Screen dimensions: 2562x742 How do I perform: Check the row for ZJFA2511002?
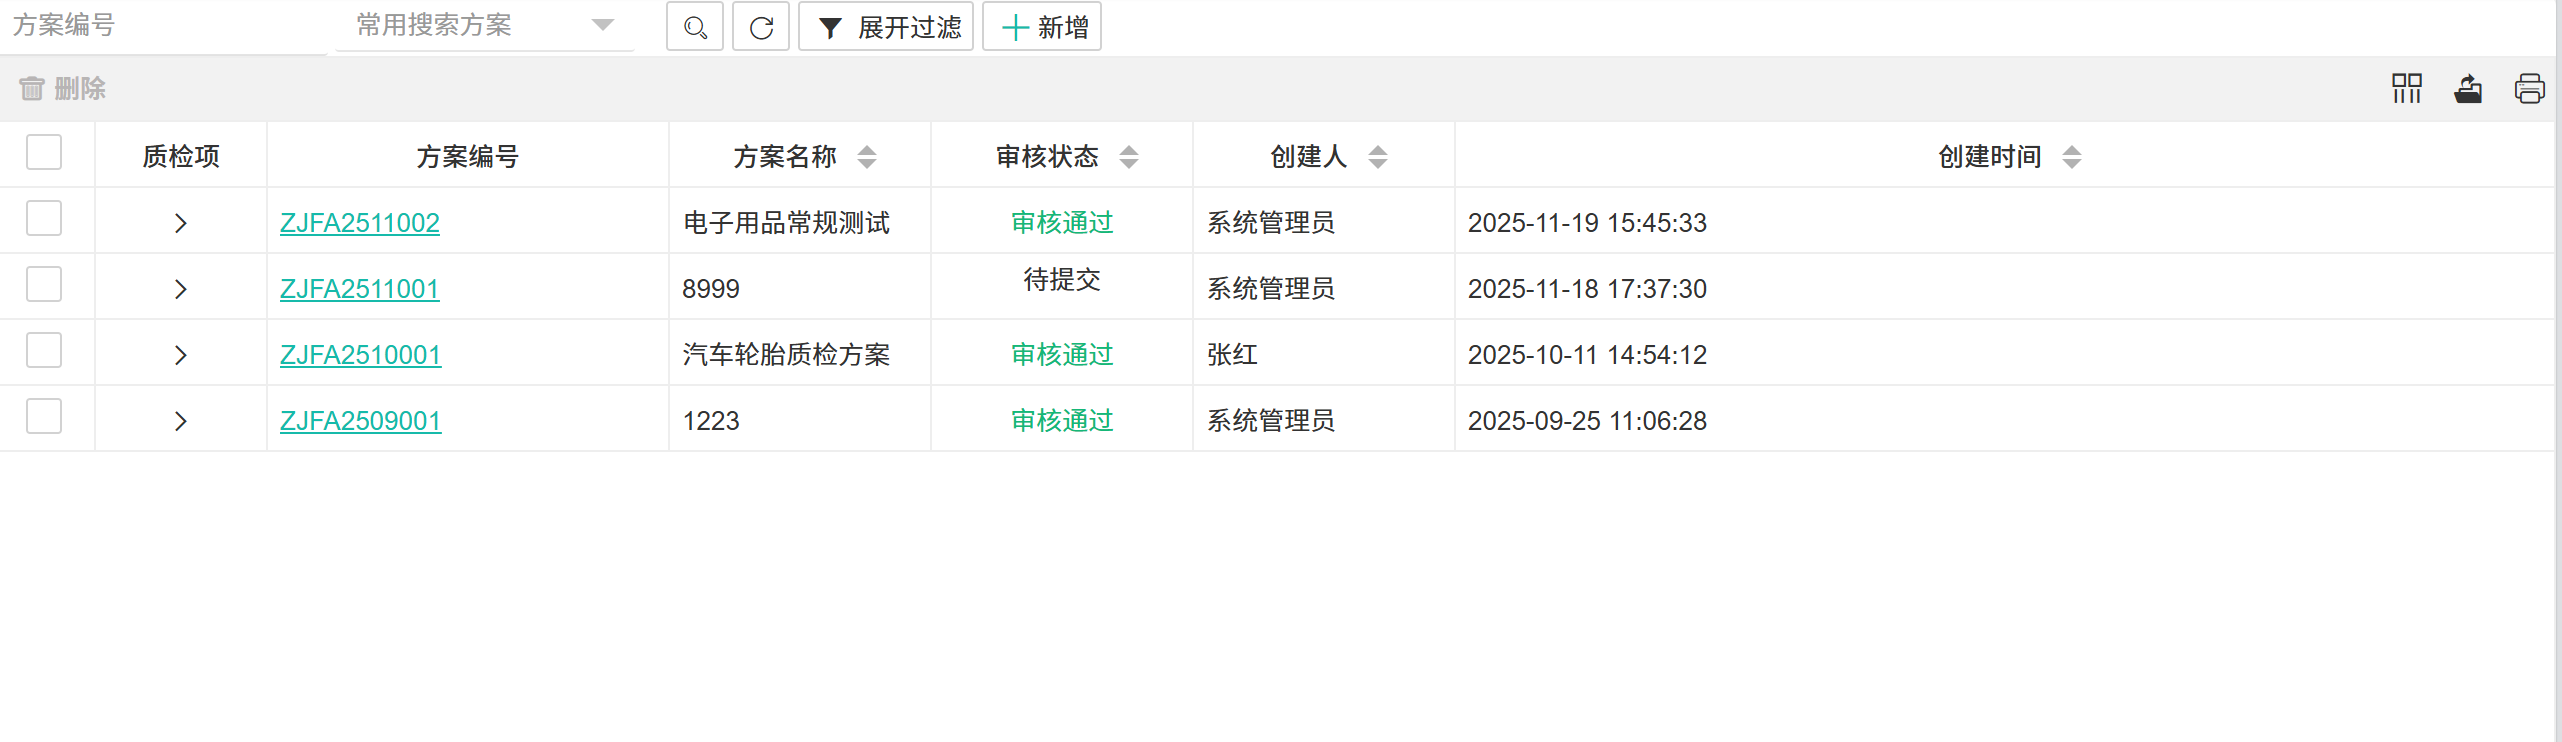point(44,219)
